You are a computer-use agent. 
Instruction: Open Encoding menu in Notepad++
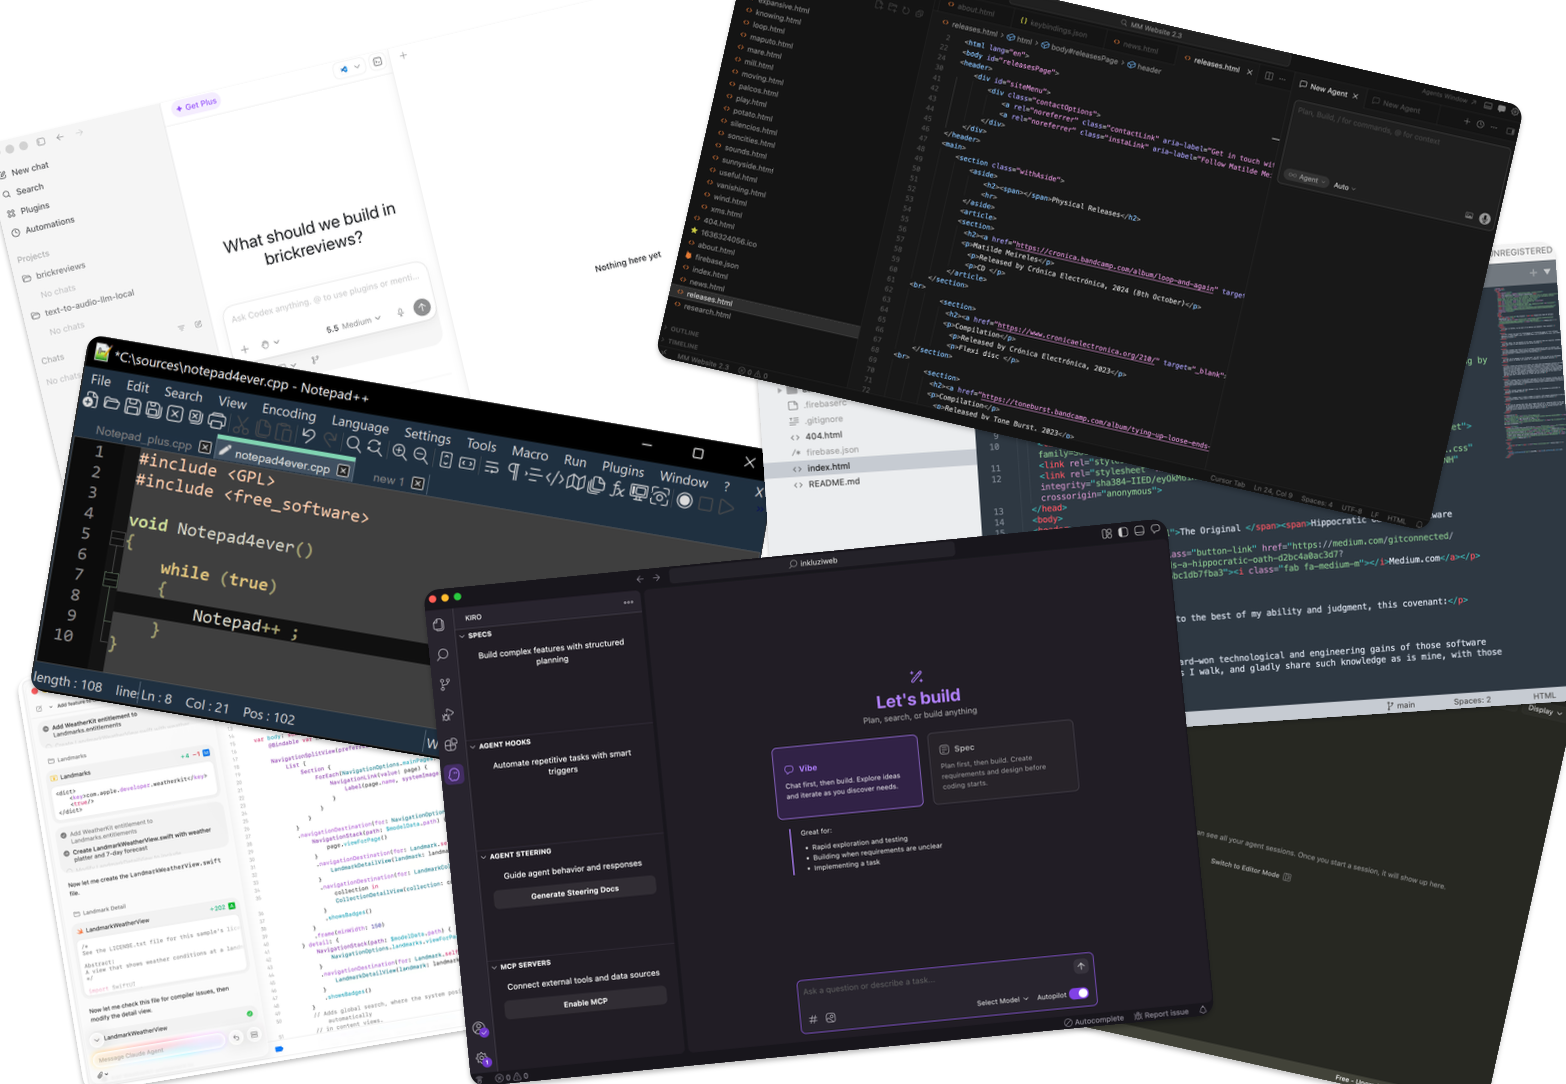289,413
